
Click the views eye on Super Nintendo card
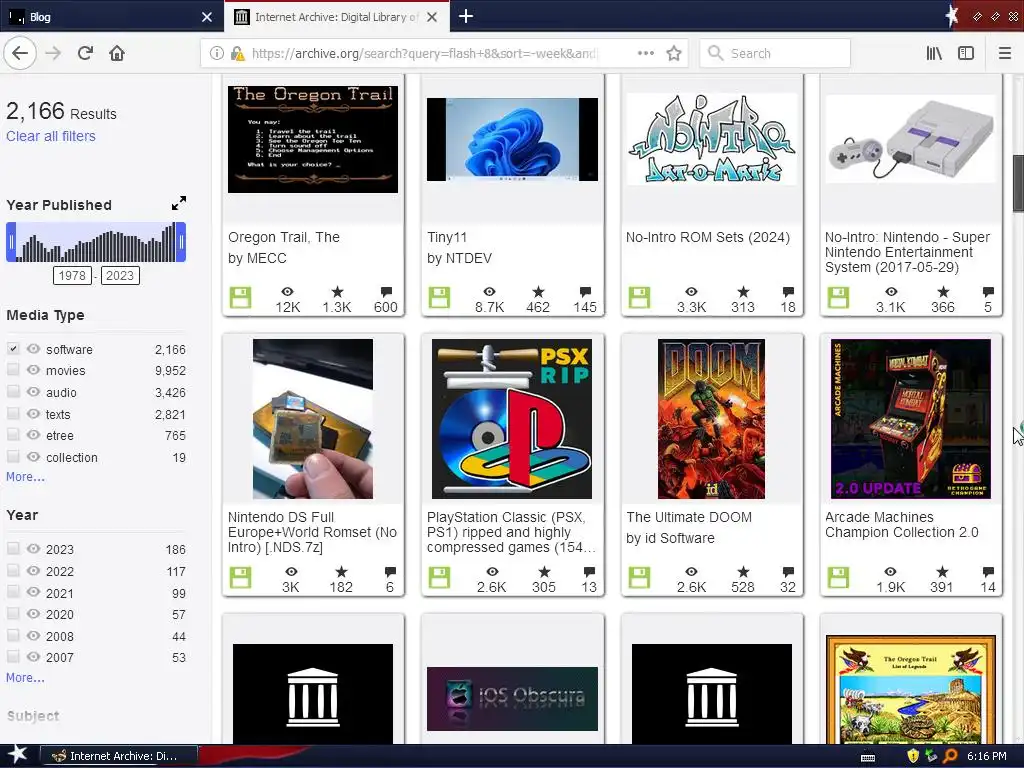tap(891, 291)
